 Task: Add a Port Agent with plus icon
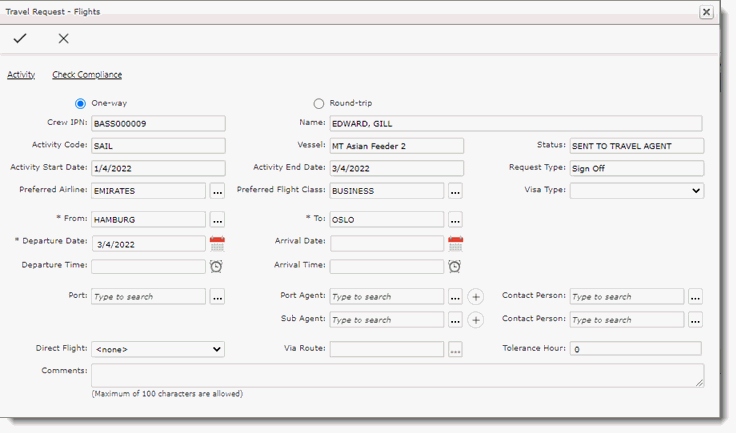pos(476,297)
